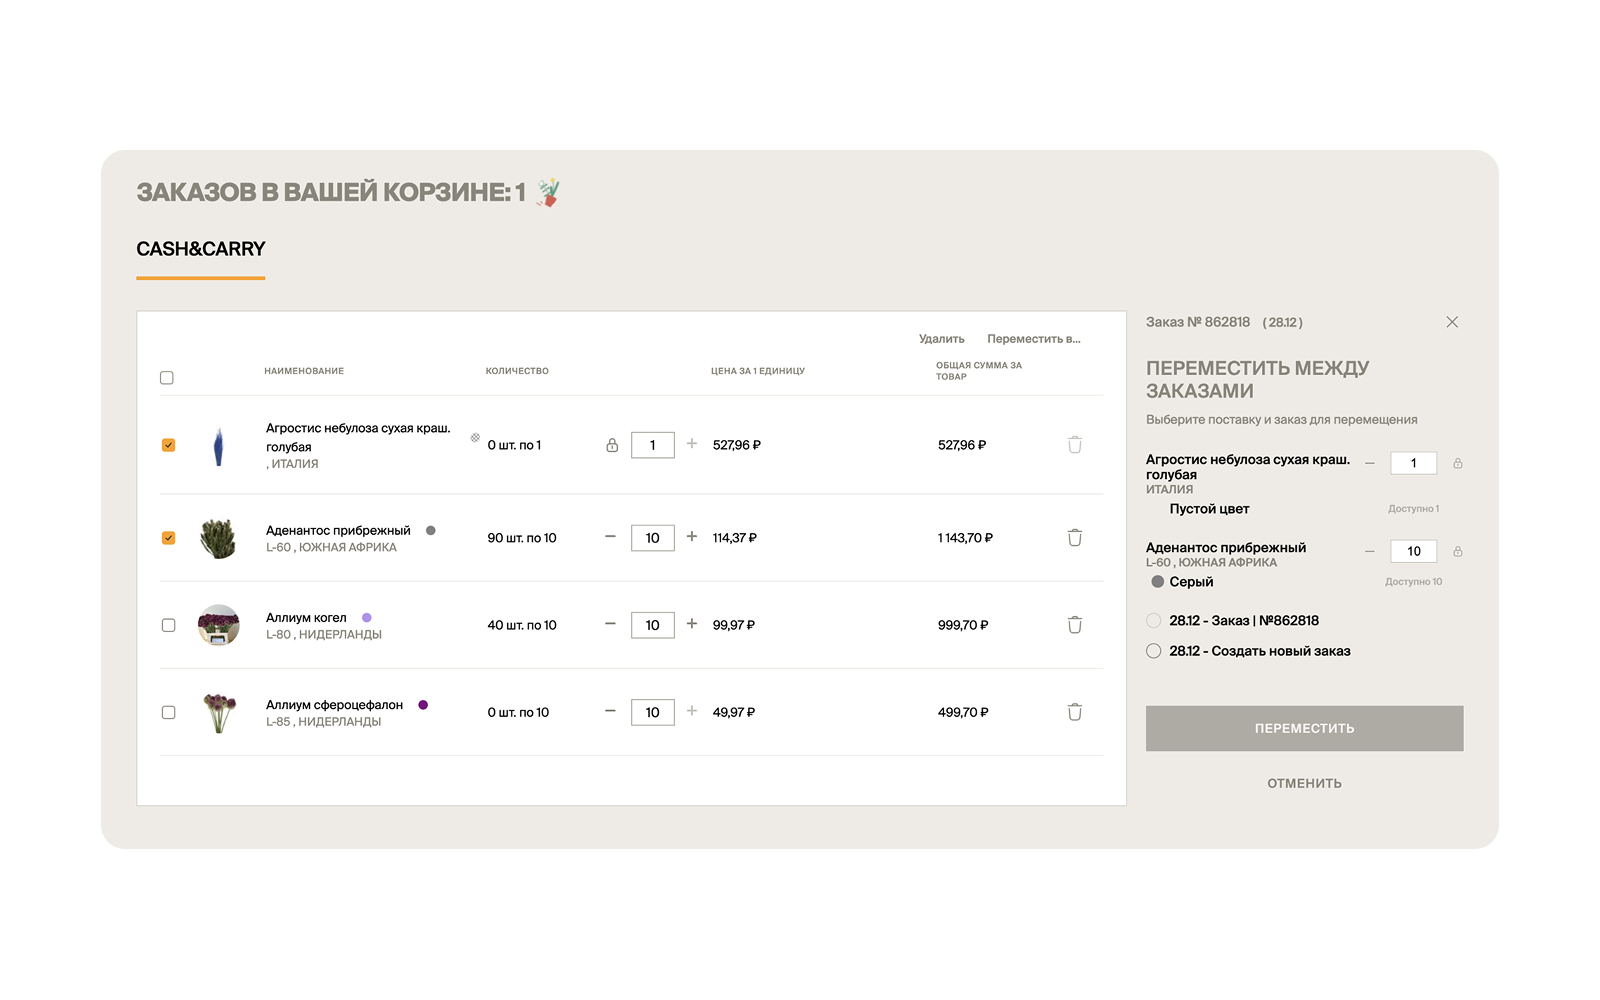Image resolution: width=1600 pixels, height=1000 pixels.
Task: Remove Аллиум когел using trash icon
Action: click(x=1074, y=625)
